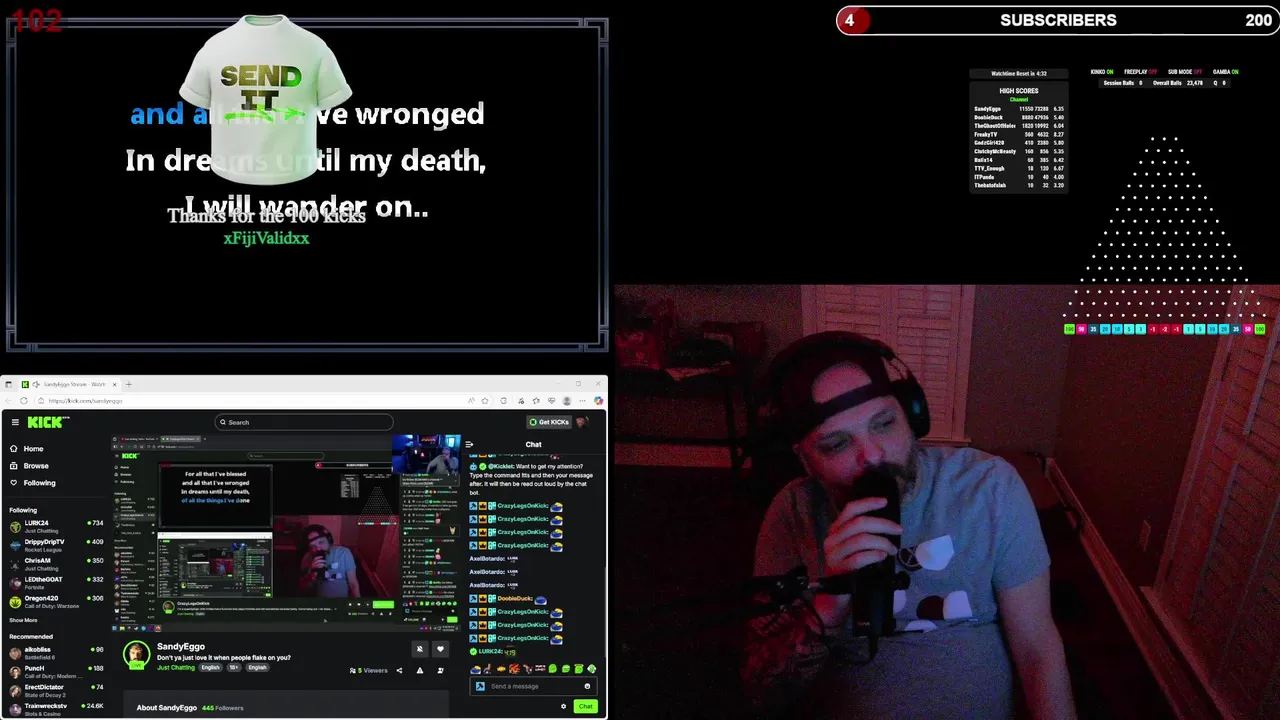Open emoji picker in chat input
1280x720 pixels.
pyautogui.click(x=587, y=686)
